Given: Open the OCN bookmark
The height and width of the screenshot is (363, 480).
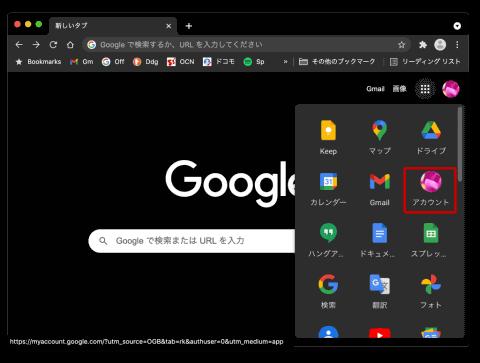Looking at the screenshot, I should (180, 62).
